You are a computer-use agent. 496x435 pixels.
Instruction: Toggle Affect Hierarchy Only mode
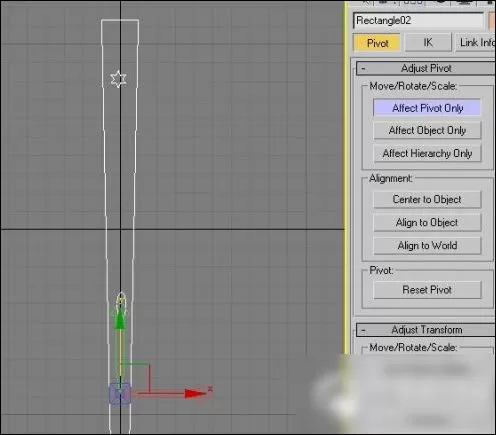tap(427, 153)
